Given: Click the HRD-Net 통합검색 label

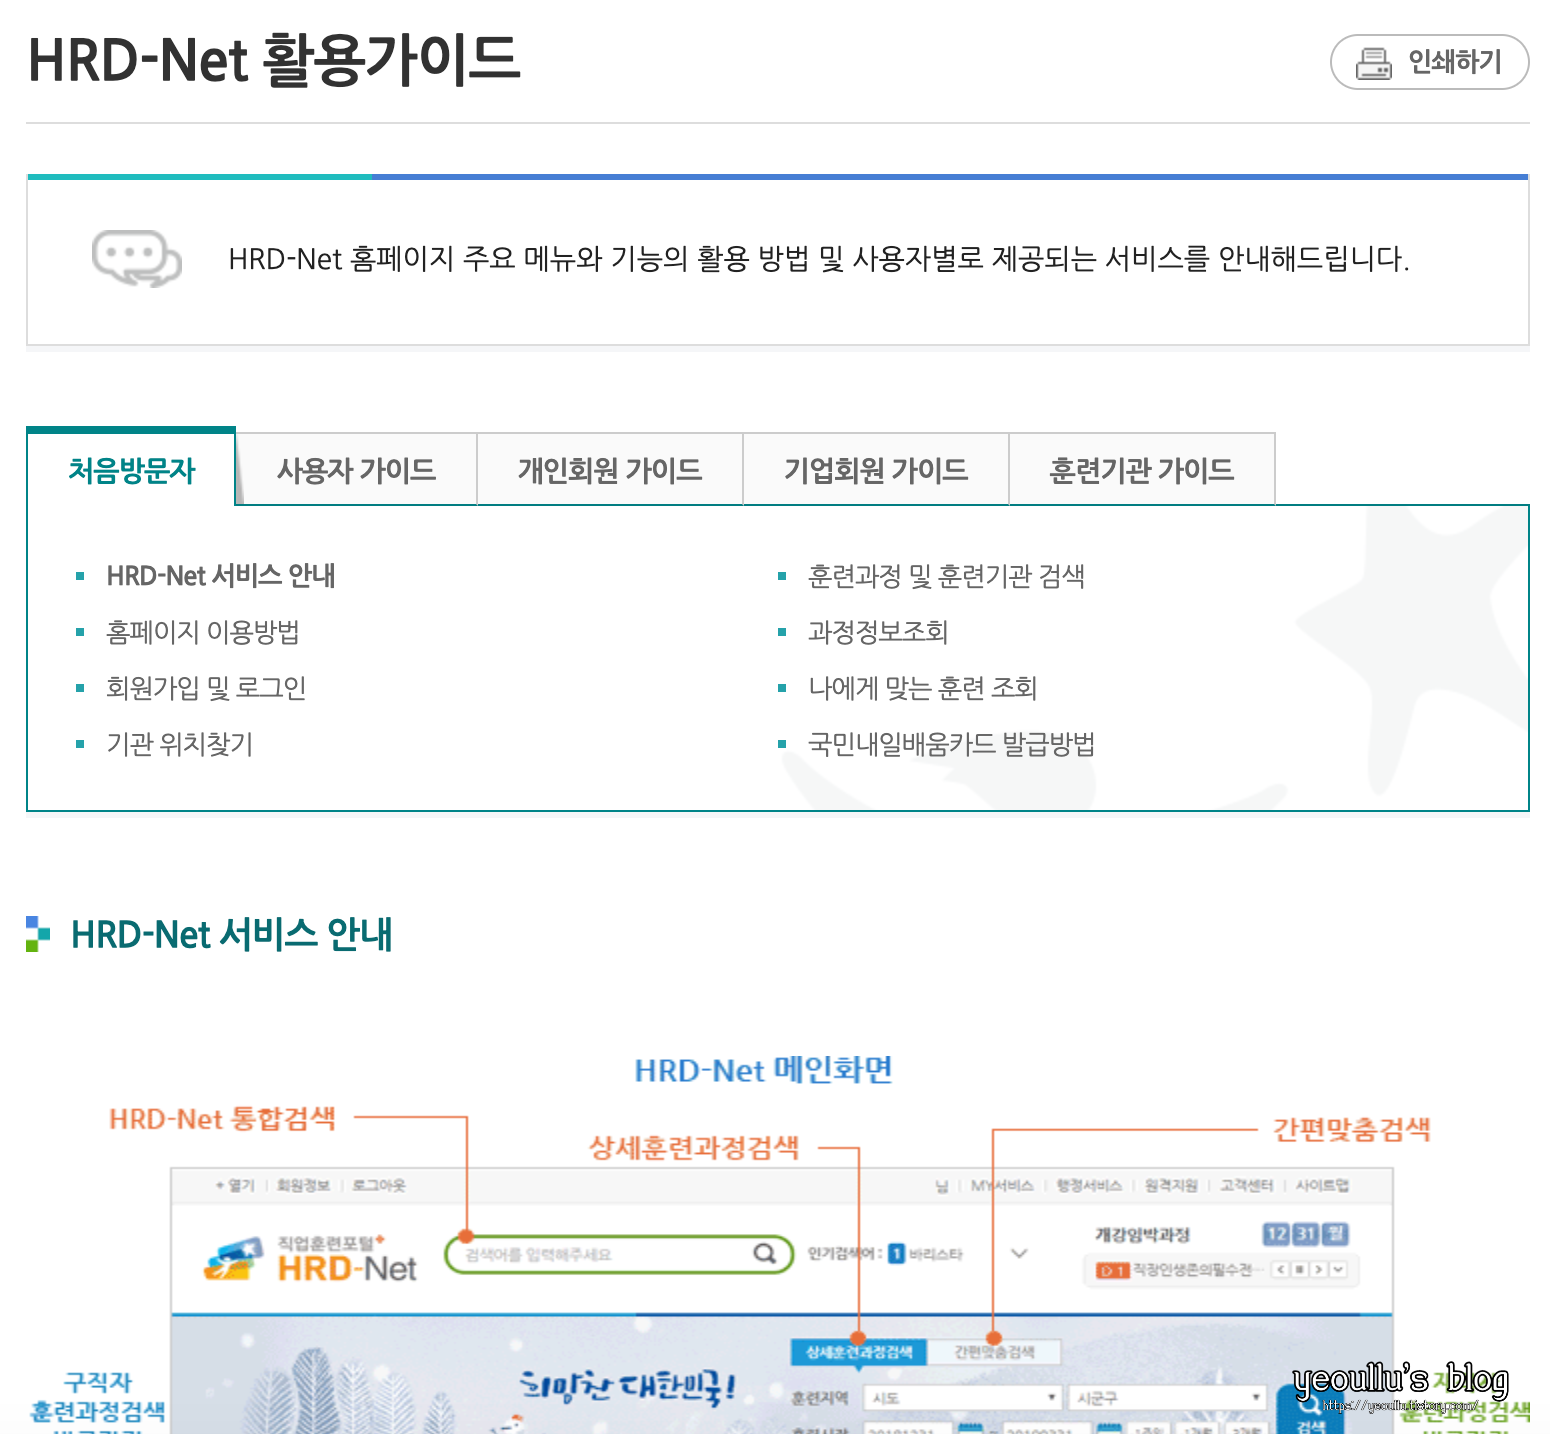Looking at the screenshot, I should 222,1118.
